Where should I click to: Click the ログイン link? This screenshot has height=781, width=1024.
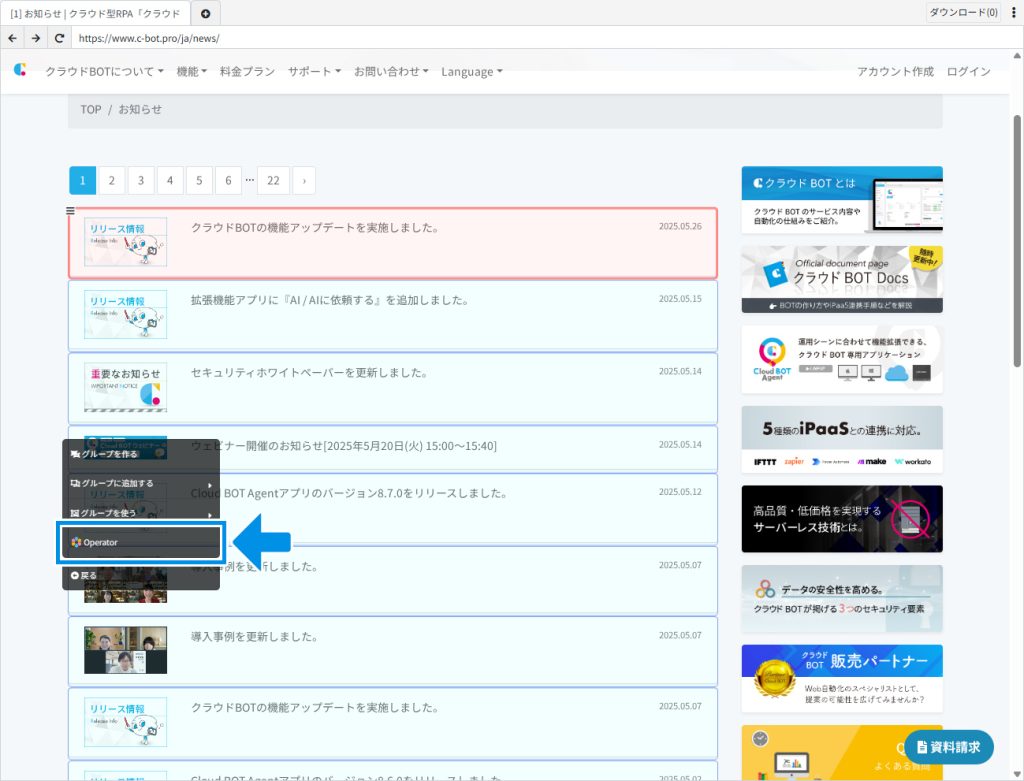pyautogui.click(x=968, y=71)
